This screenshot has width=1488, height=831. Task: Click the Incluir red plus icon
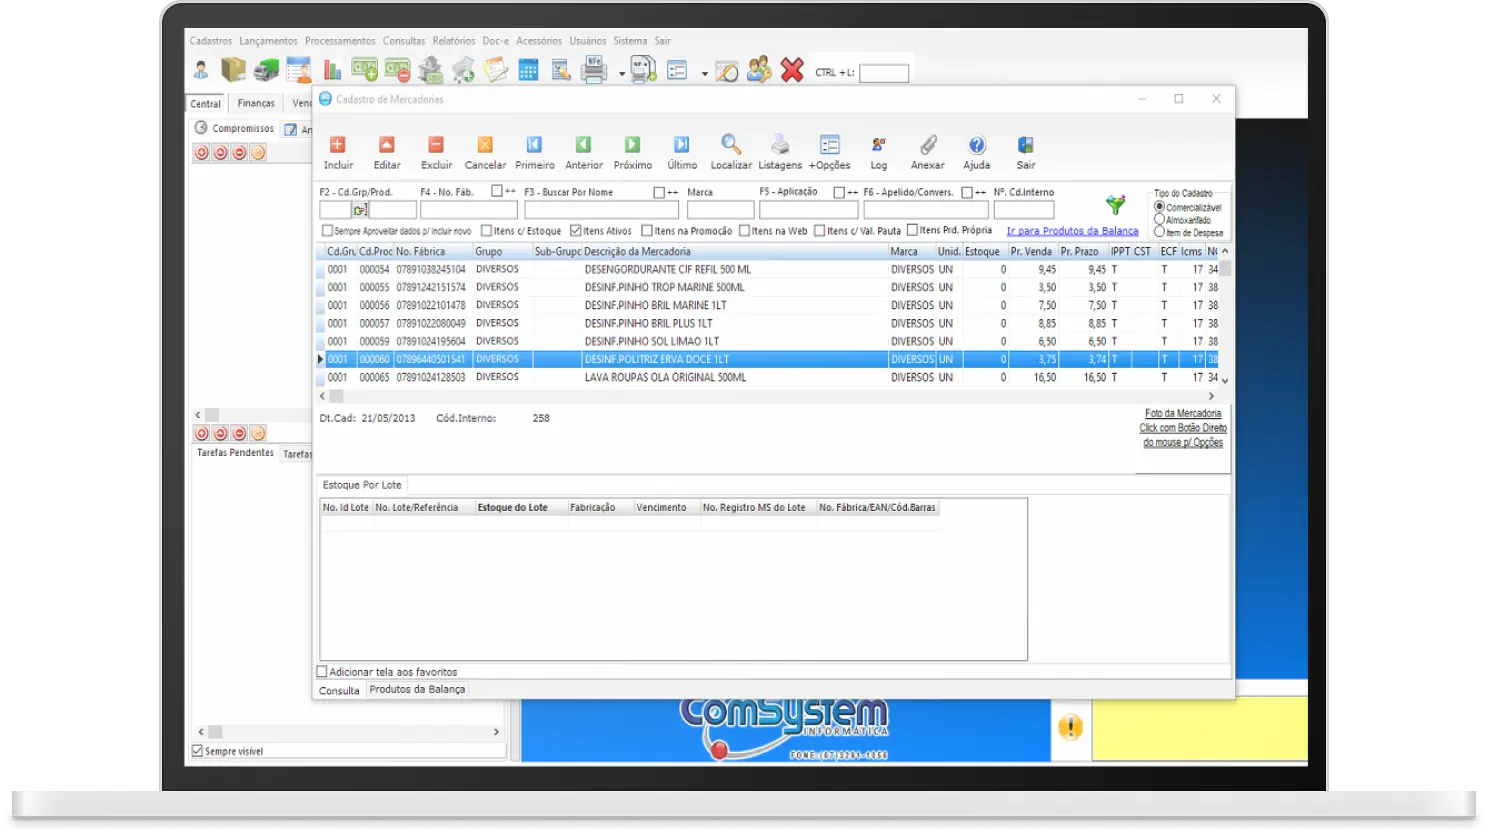click(x=338, y=145)
